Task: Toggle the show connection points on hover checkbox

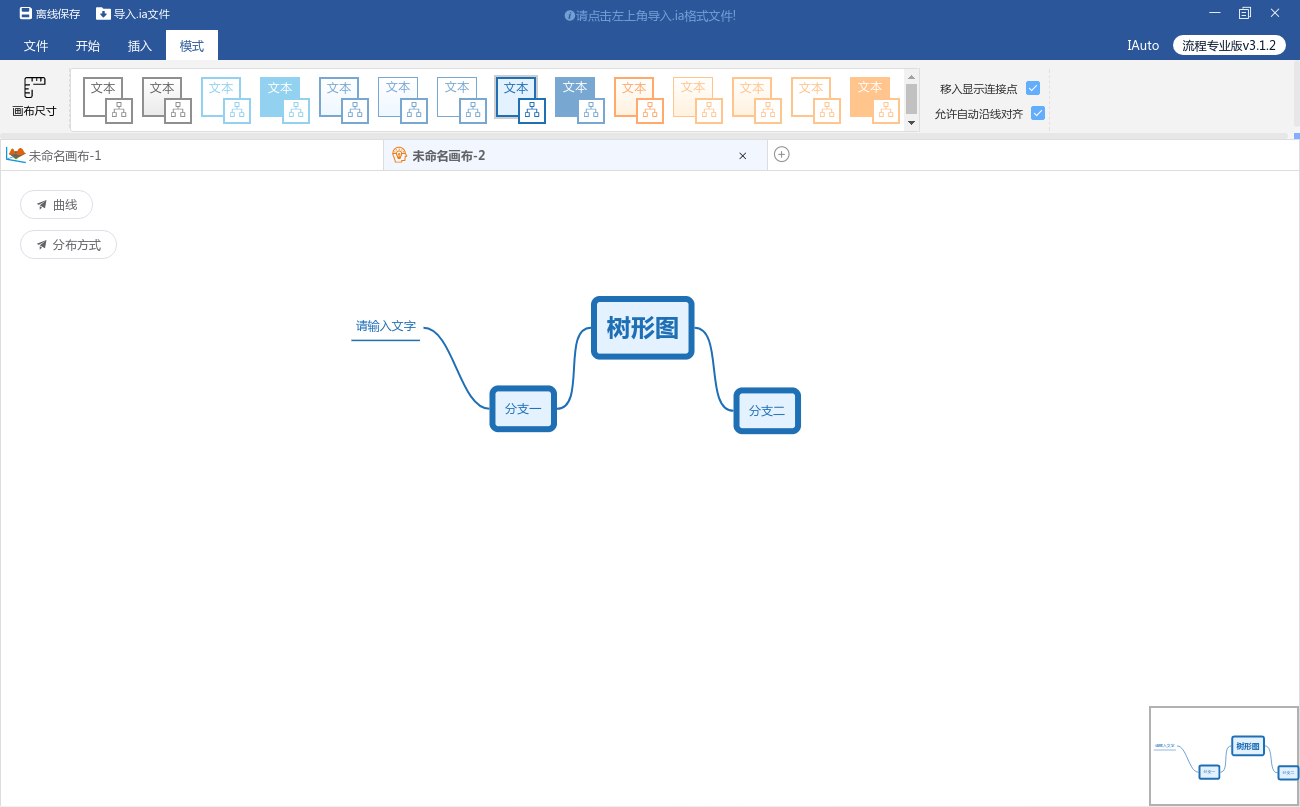Action: coord(1033,88)
